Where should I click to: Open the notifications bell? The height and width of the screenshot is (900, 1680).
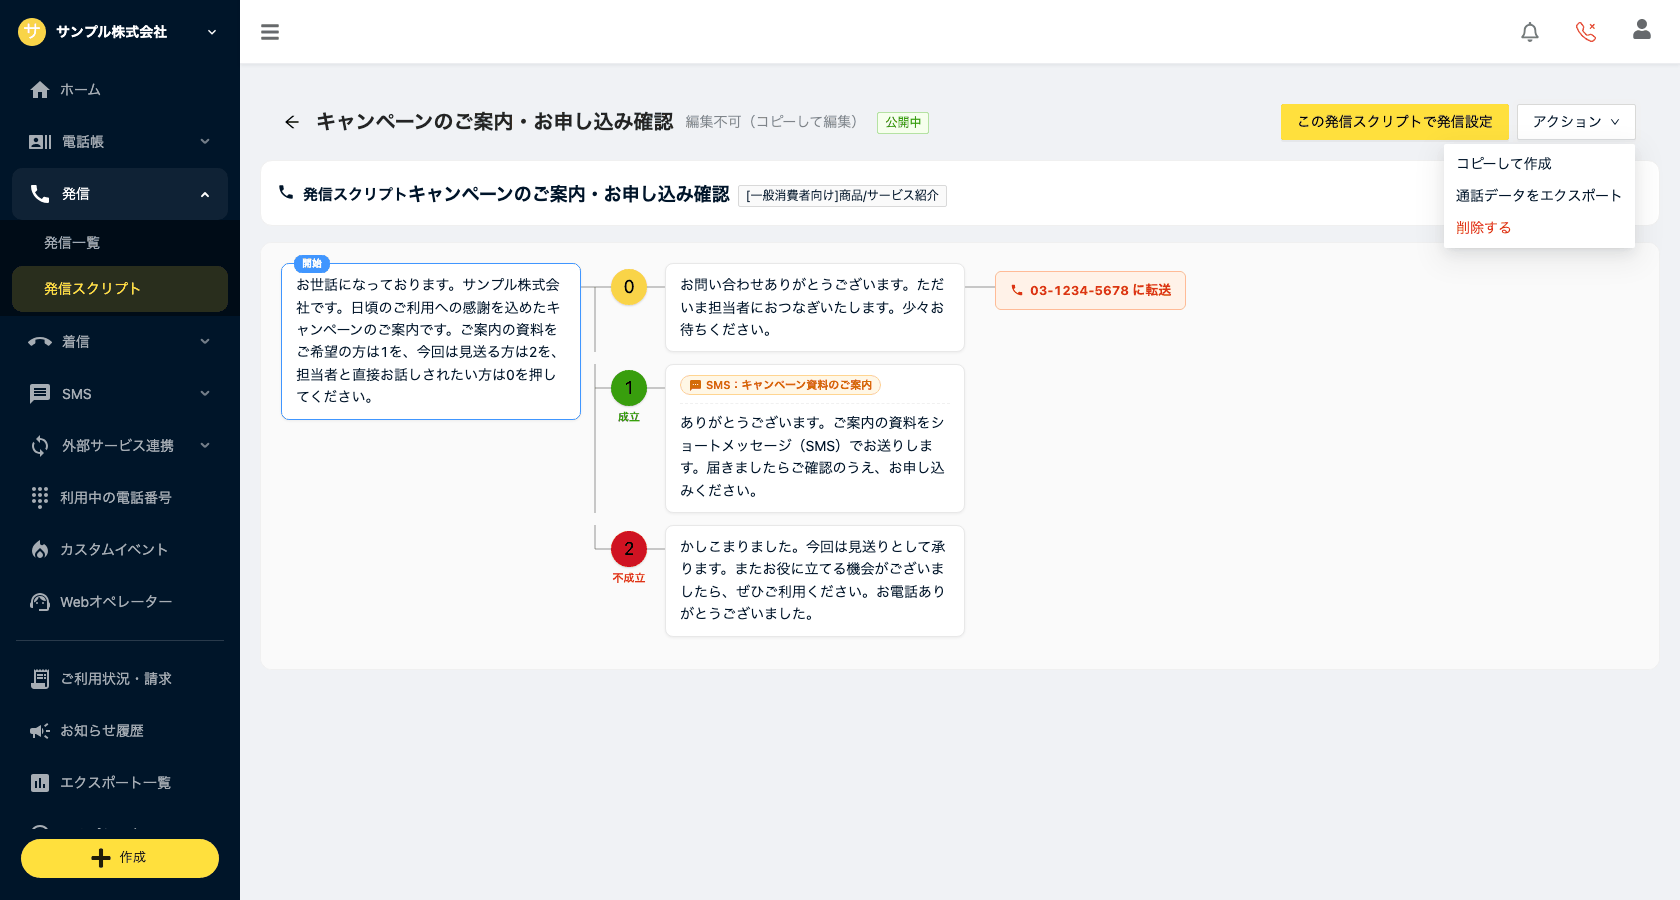pos(1530,32)
